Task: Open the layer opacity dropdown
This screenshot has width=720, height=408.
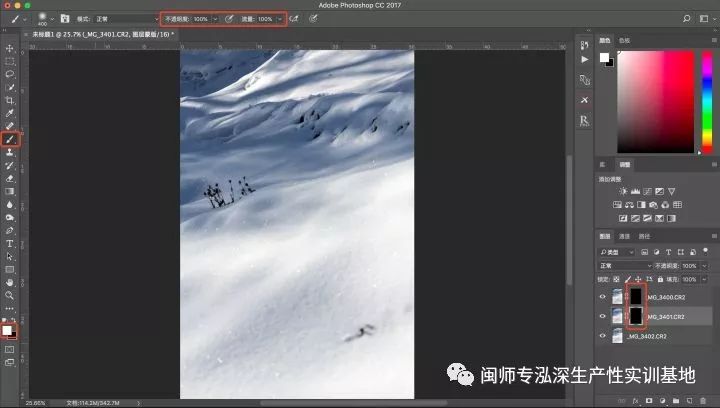Action: 704,266
